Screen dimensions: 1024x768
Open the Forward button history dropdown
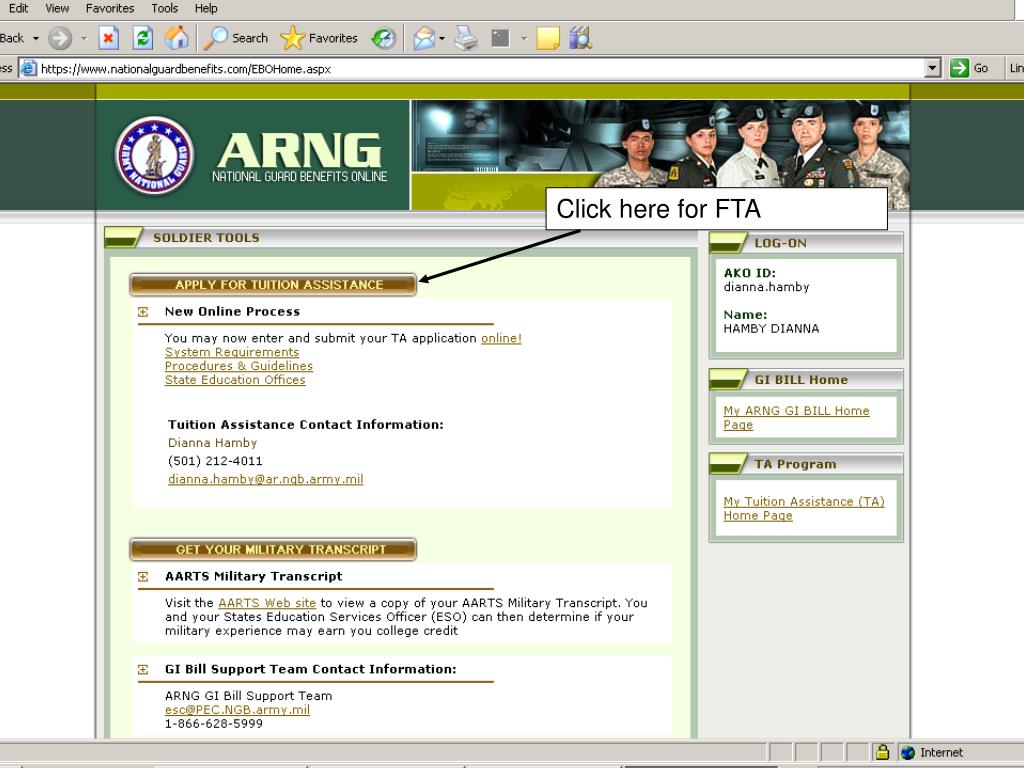[x=84, y=39]
